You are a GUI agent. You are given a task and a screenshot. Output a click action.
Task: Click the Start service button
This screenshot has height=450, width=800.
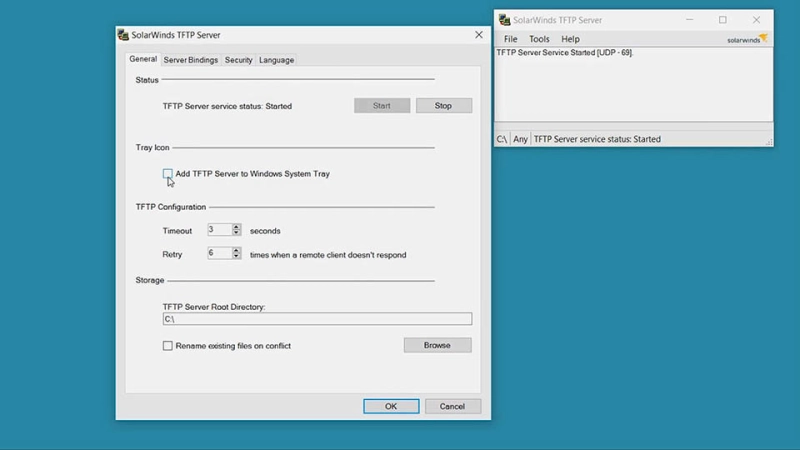[x=382, y=106]
